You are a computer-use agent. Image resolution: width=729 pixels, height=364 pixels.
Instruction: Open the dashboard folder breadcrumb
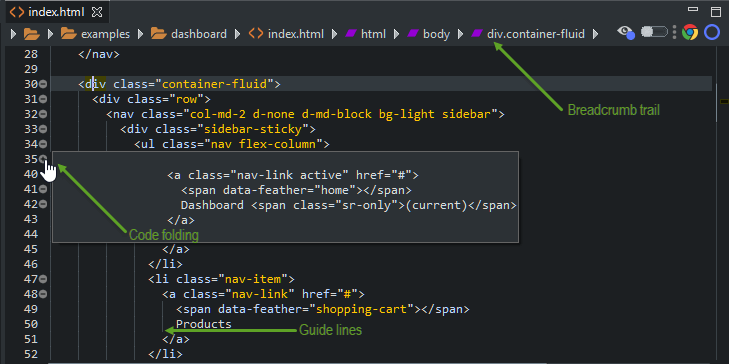click(189, 33)
